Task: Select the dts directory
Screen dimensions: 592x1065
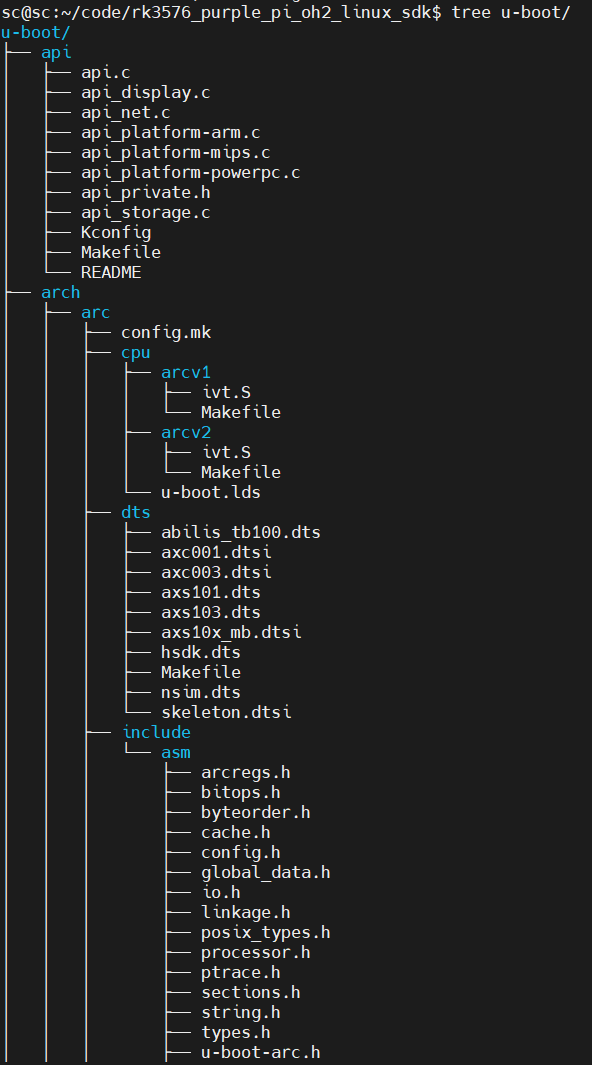Action: (135, 512)
